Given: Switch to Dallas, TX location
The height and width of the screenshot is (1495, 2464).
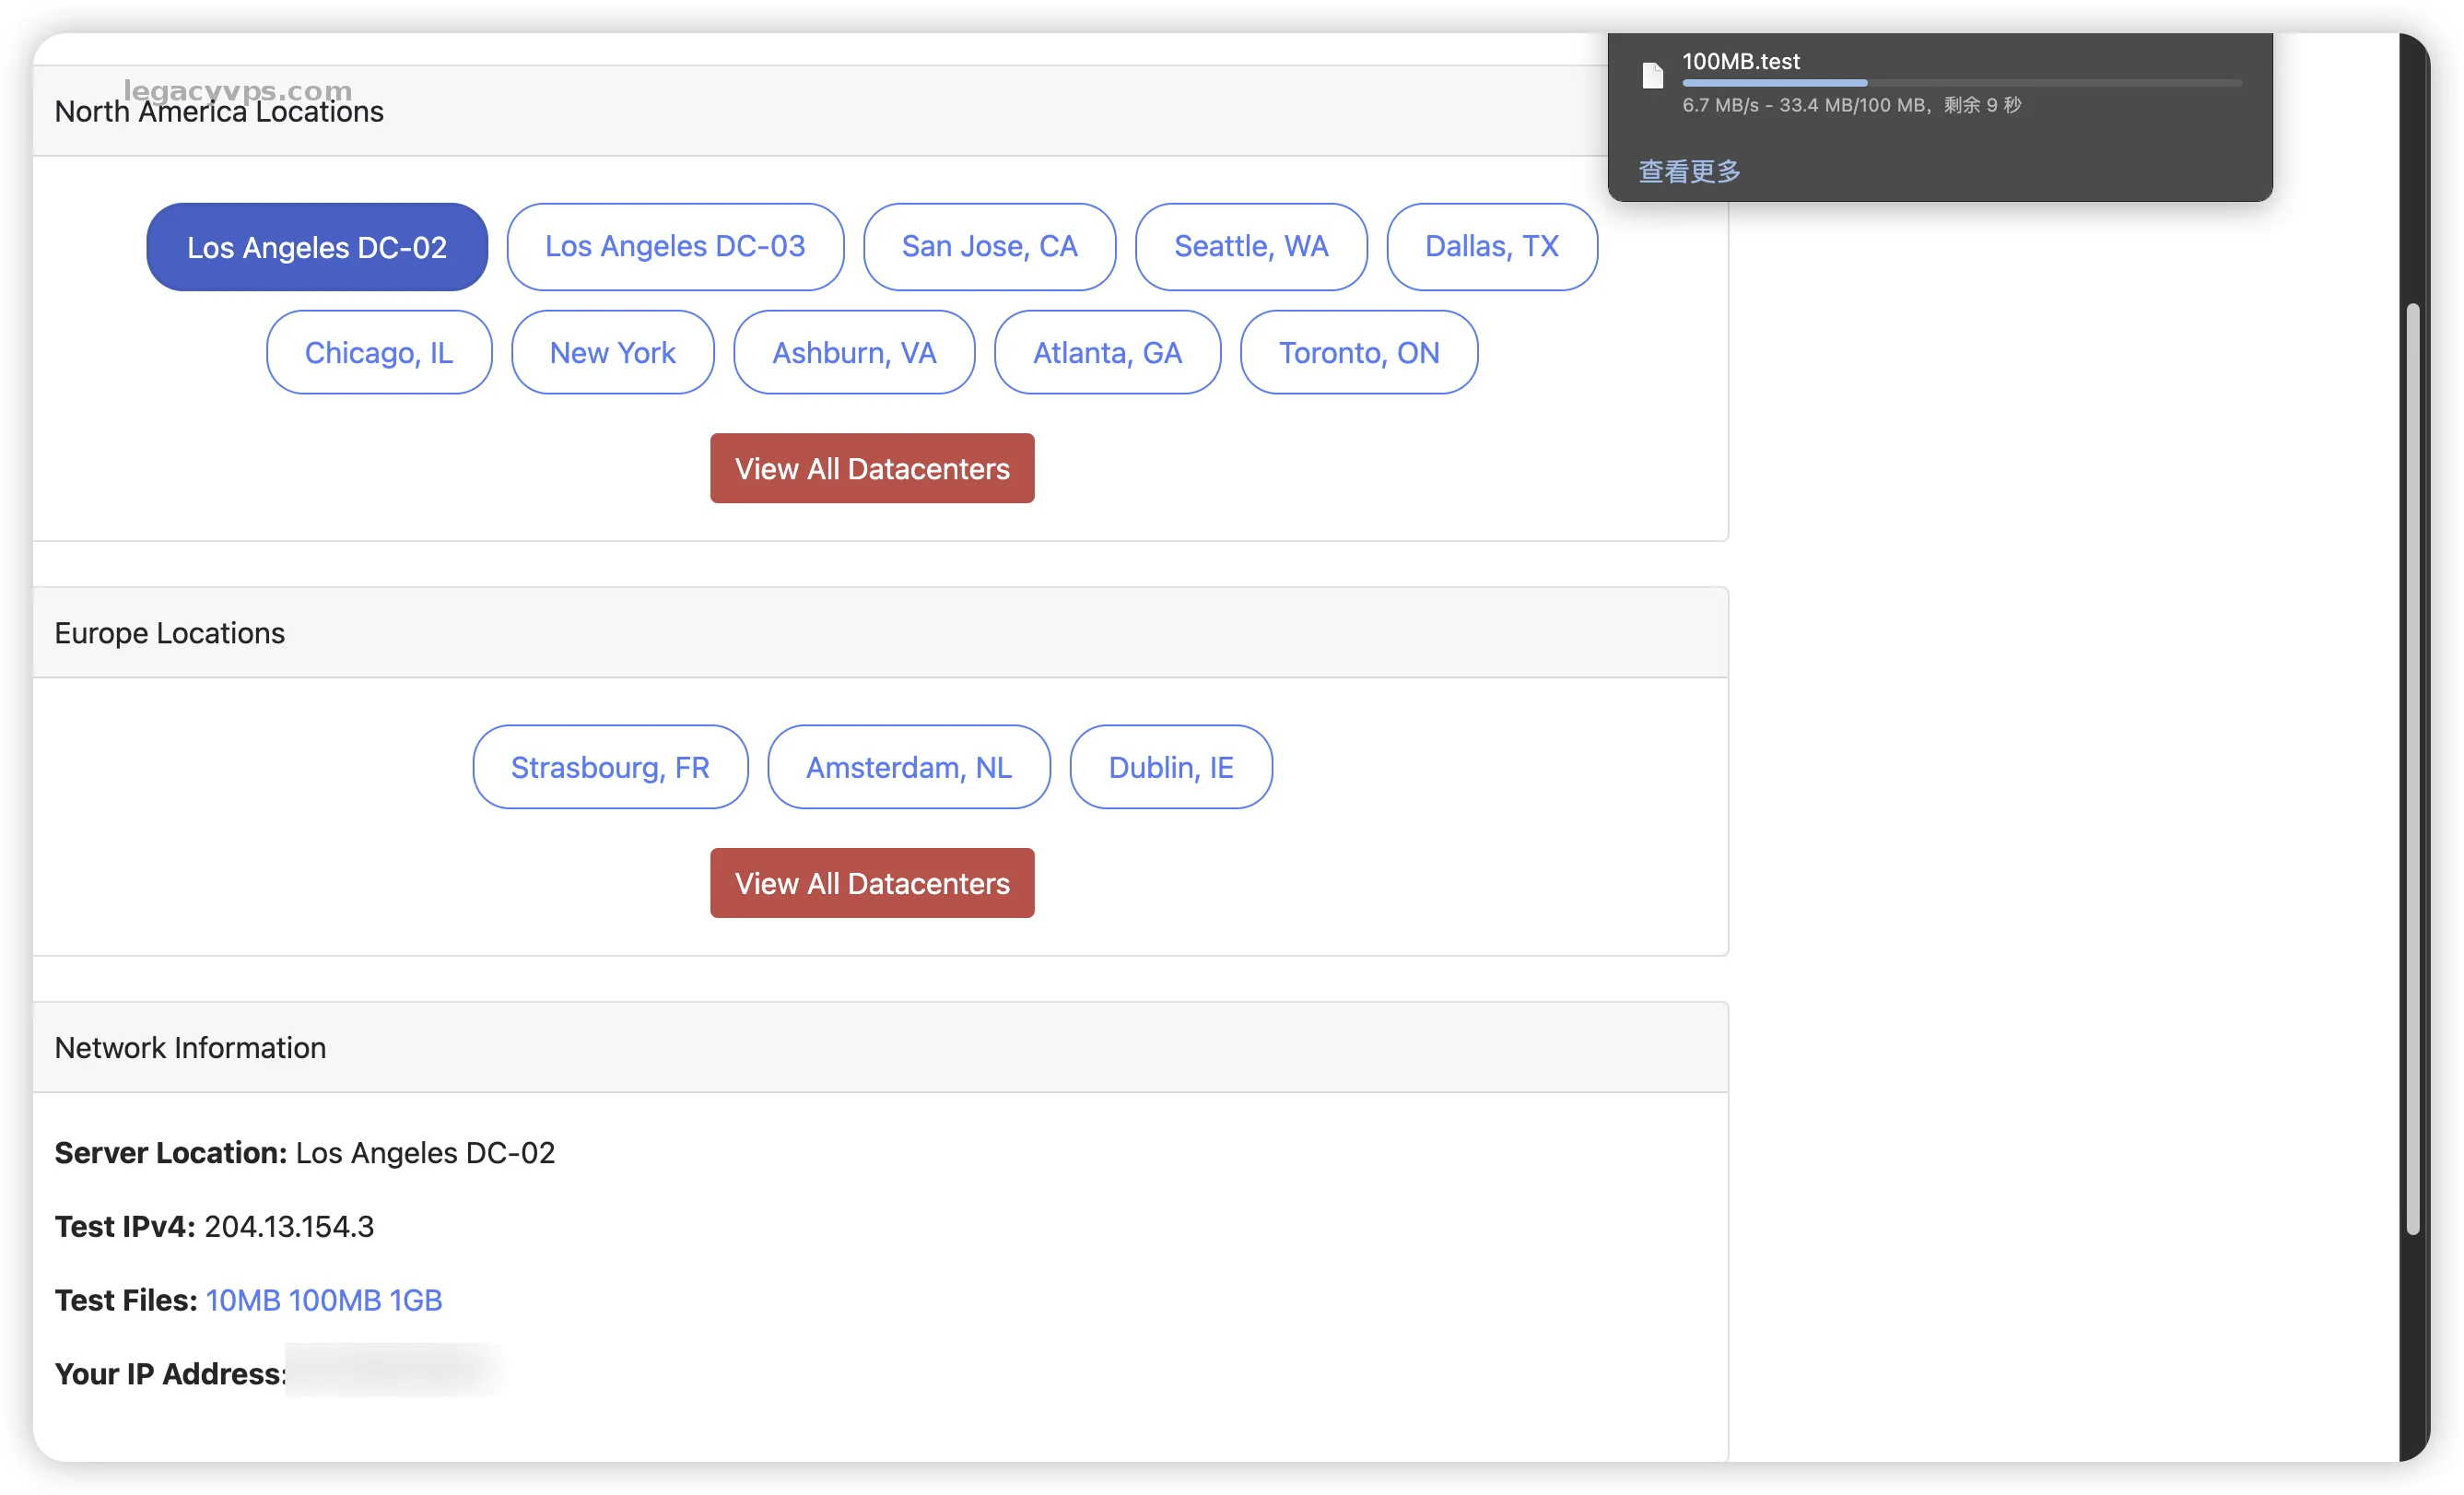Looking at the screenshot, I should click(1491, 247).
